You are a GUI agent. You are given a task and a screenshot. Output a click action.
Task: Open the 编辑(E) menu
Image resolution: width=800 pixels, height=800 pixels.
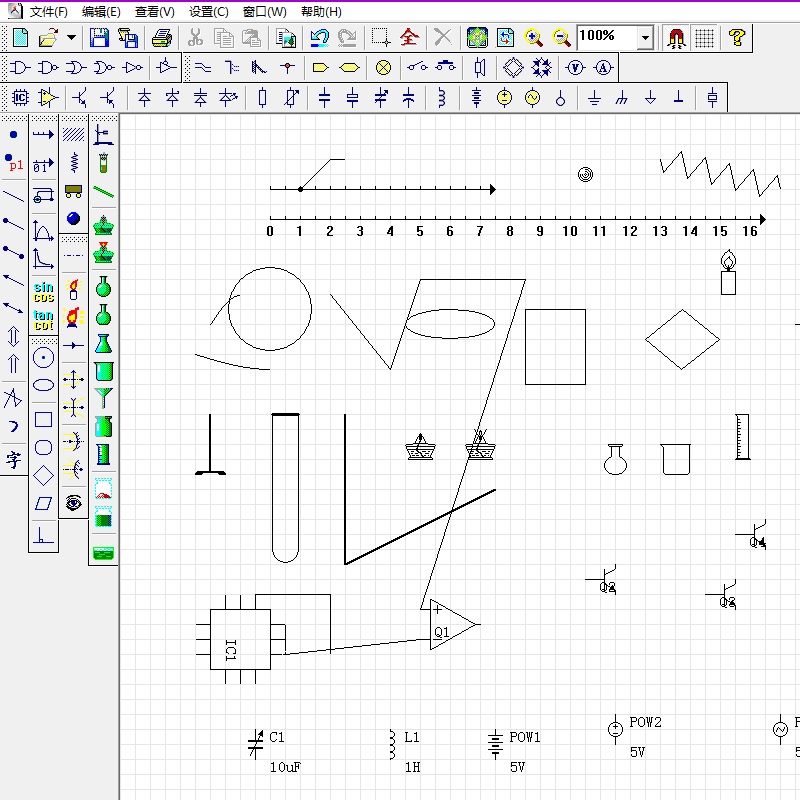tap(101, 11)
